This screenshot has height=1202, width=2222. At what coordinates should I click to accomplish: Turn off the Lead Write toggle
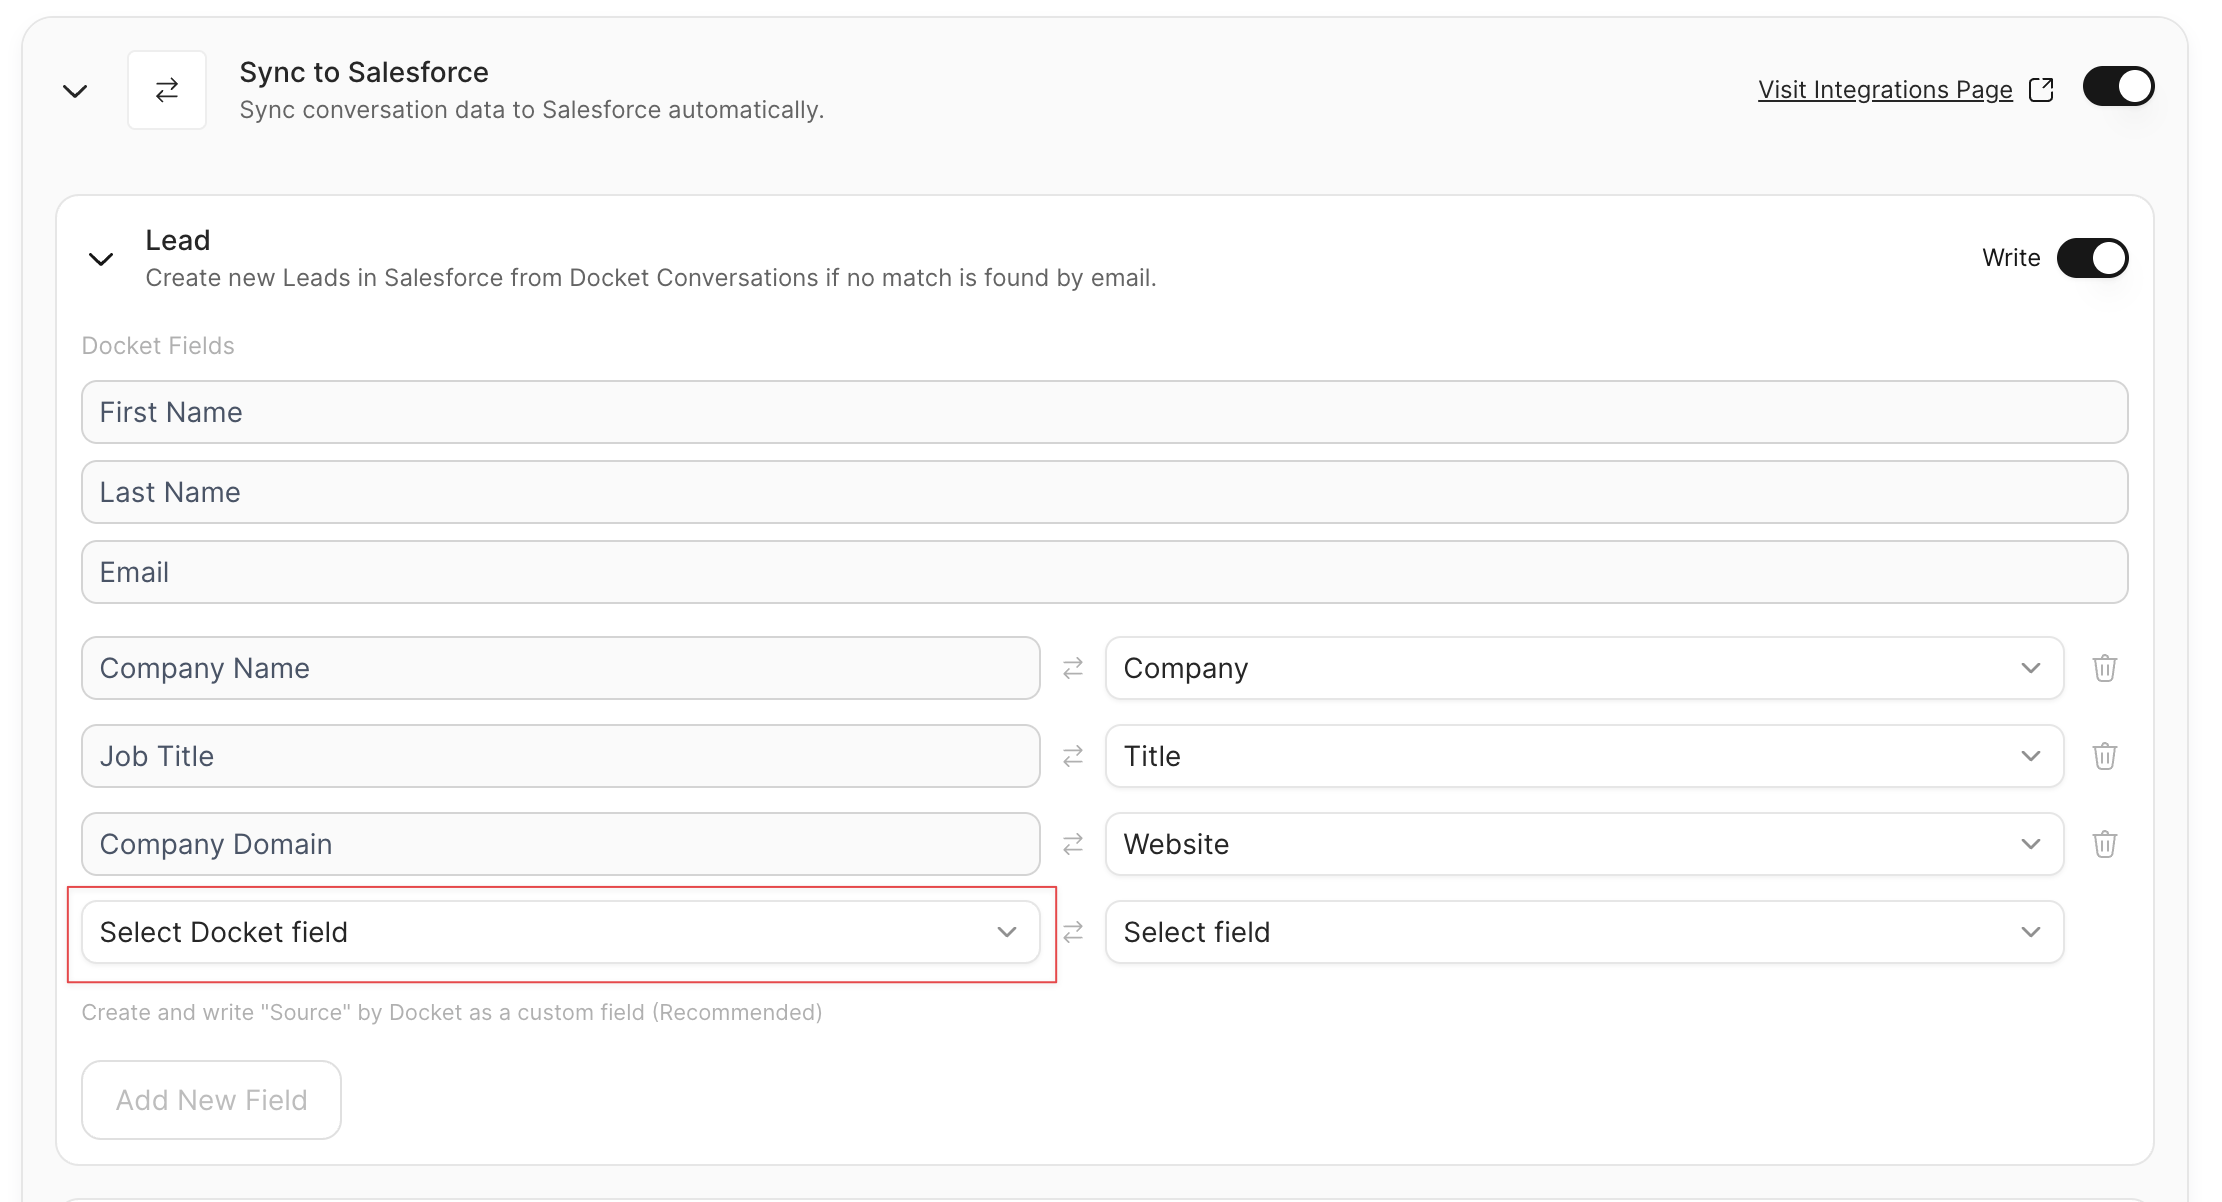point(2092,258)
